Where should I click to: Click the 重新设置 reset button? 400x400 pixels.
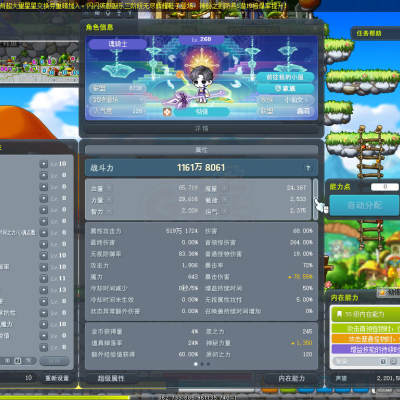tap(57, 378)
